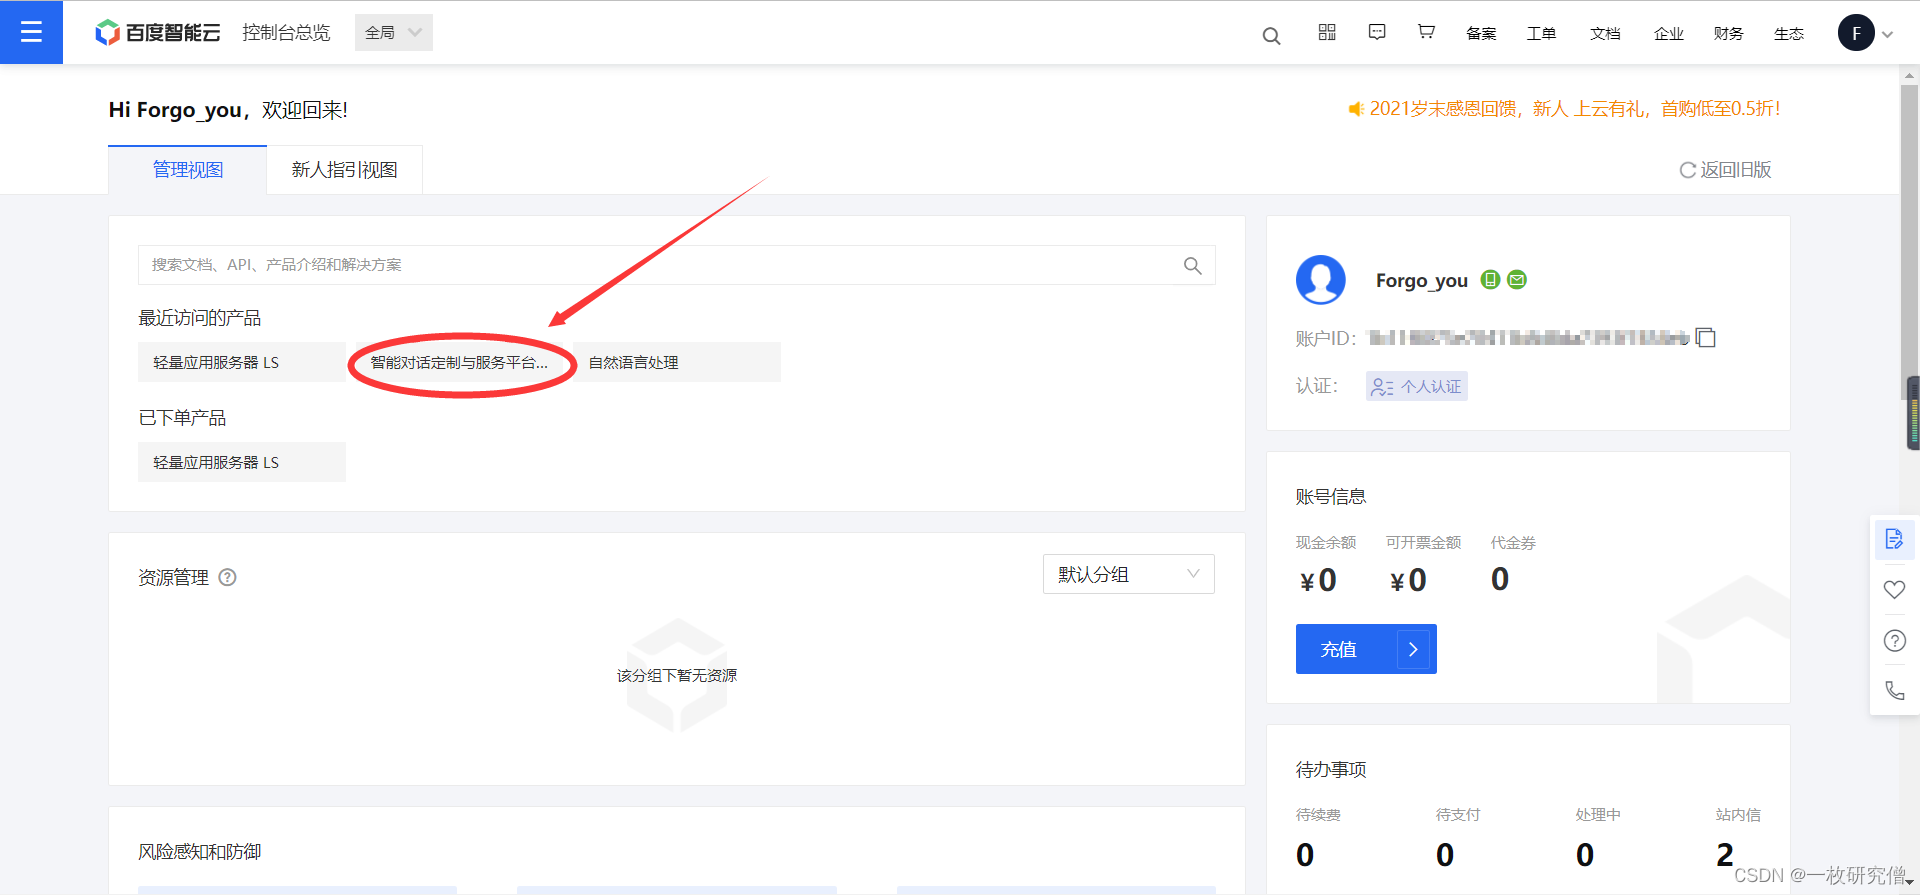Image resolution: width=1920 pixels, height=895 pixels.
Task: Expand the user account dropdown arrow
Action: [x=1887, y=34]
